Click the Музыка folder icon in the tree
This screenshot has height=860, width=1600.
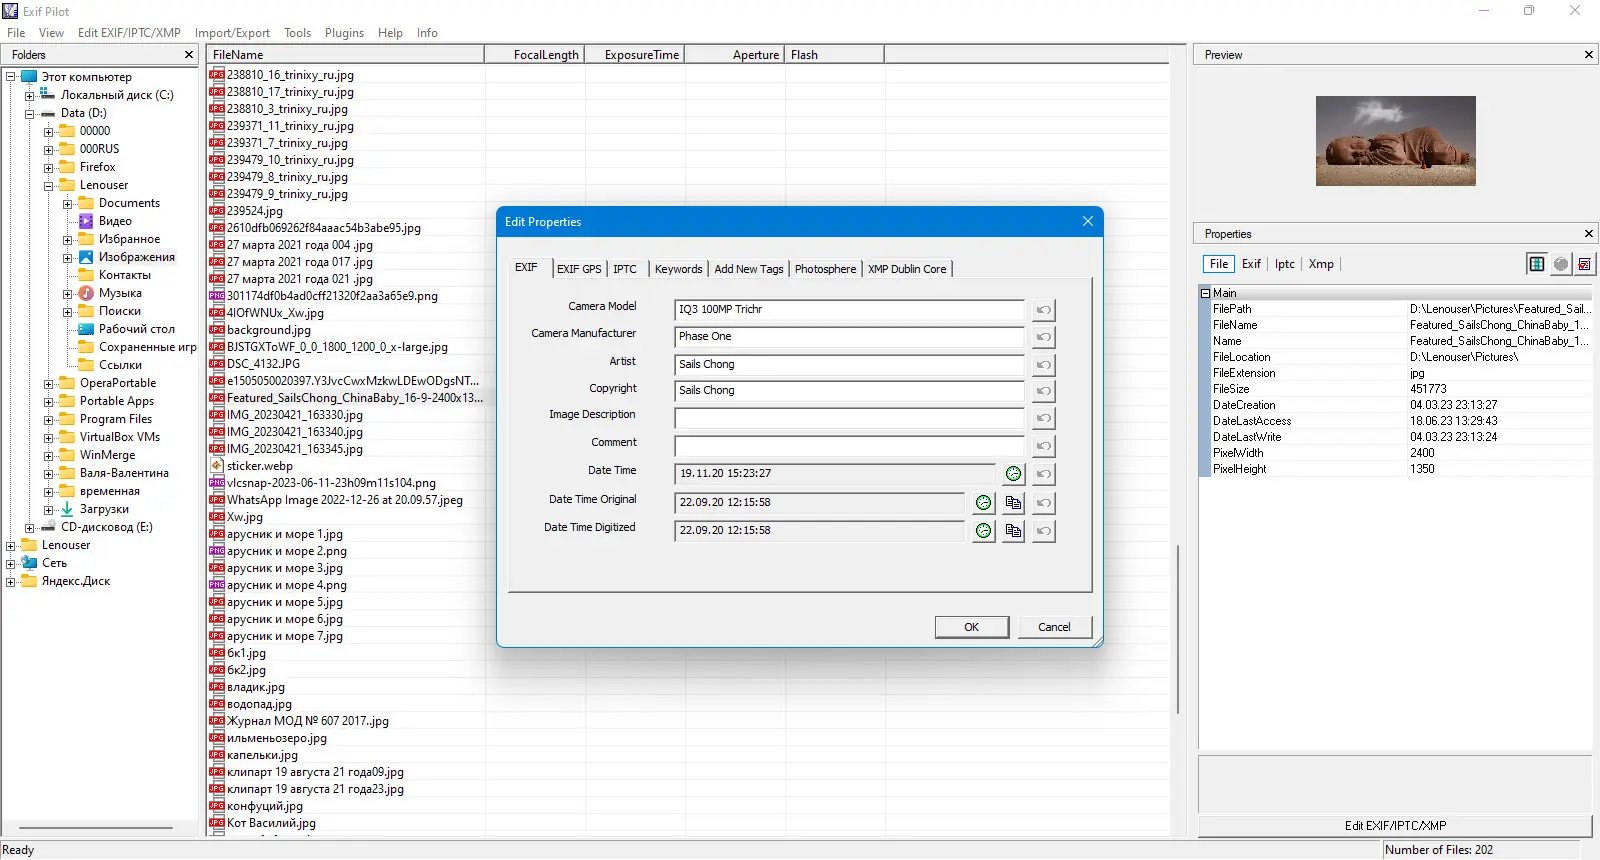pos(86,293)
